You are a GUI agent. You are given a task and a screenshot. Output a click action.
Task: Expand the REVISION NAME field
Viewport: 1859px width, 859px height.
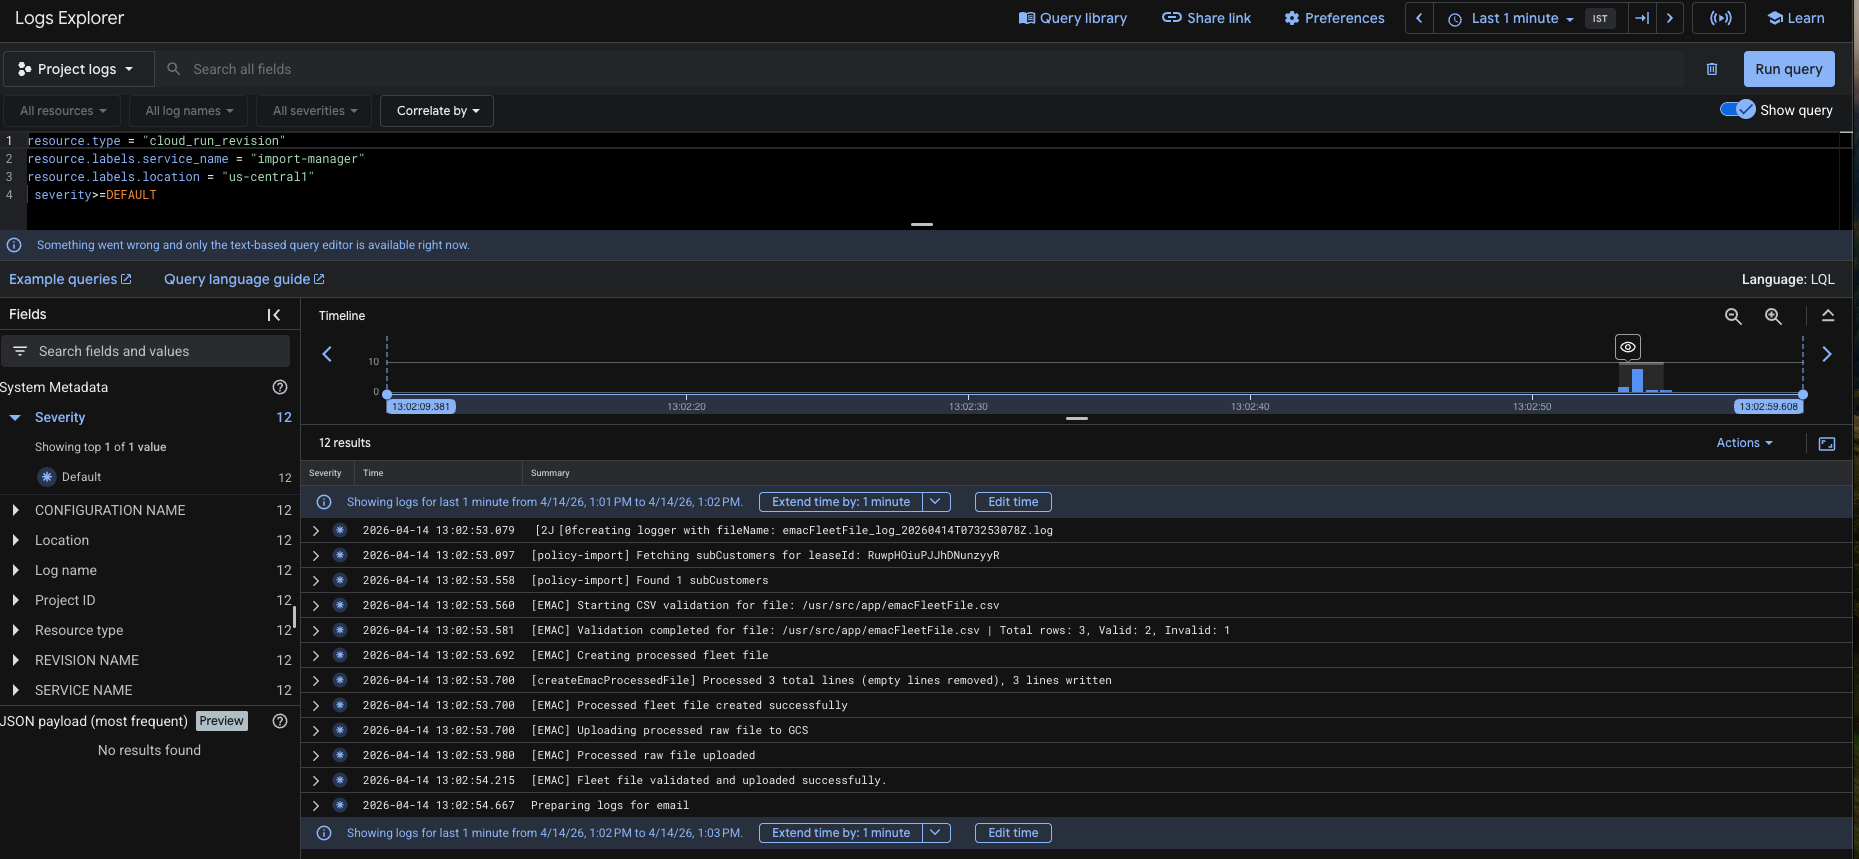coord(15,660)
